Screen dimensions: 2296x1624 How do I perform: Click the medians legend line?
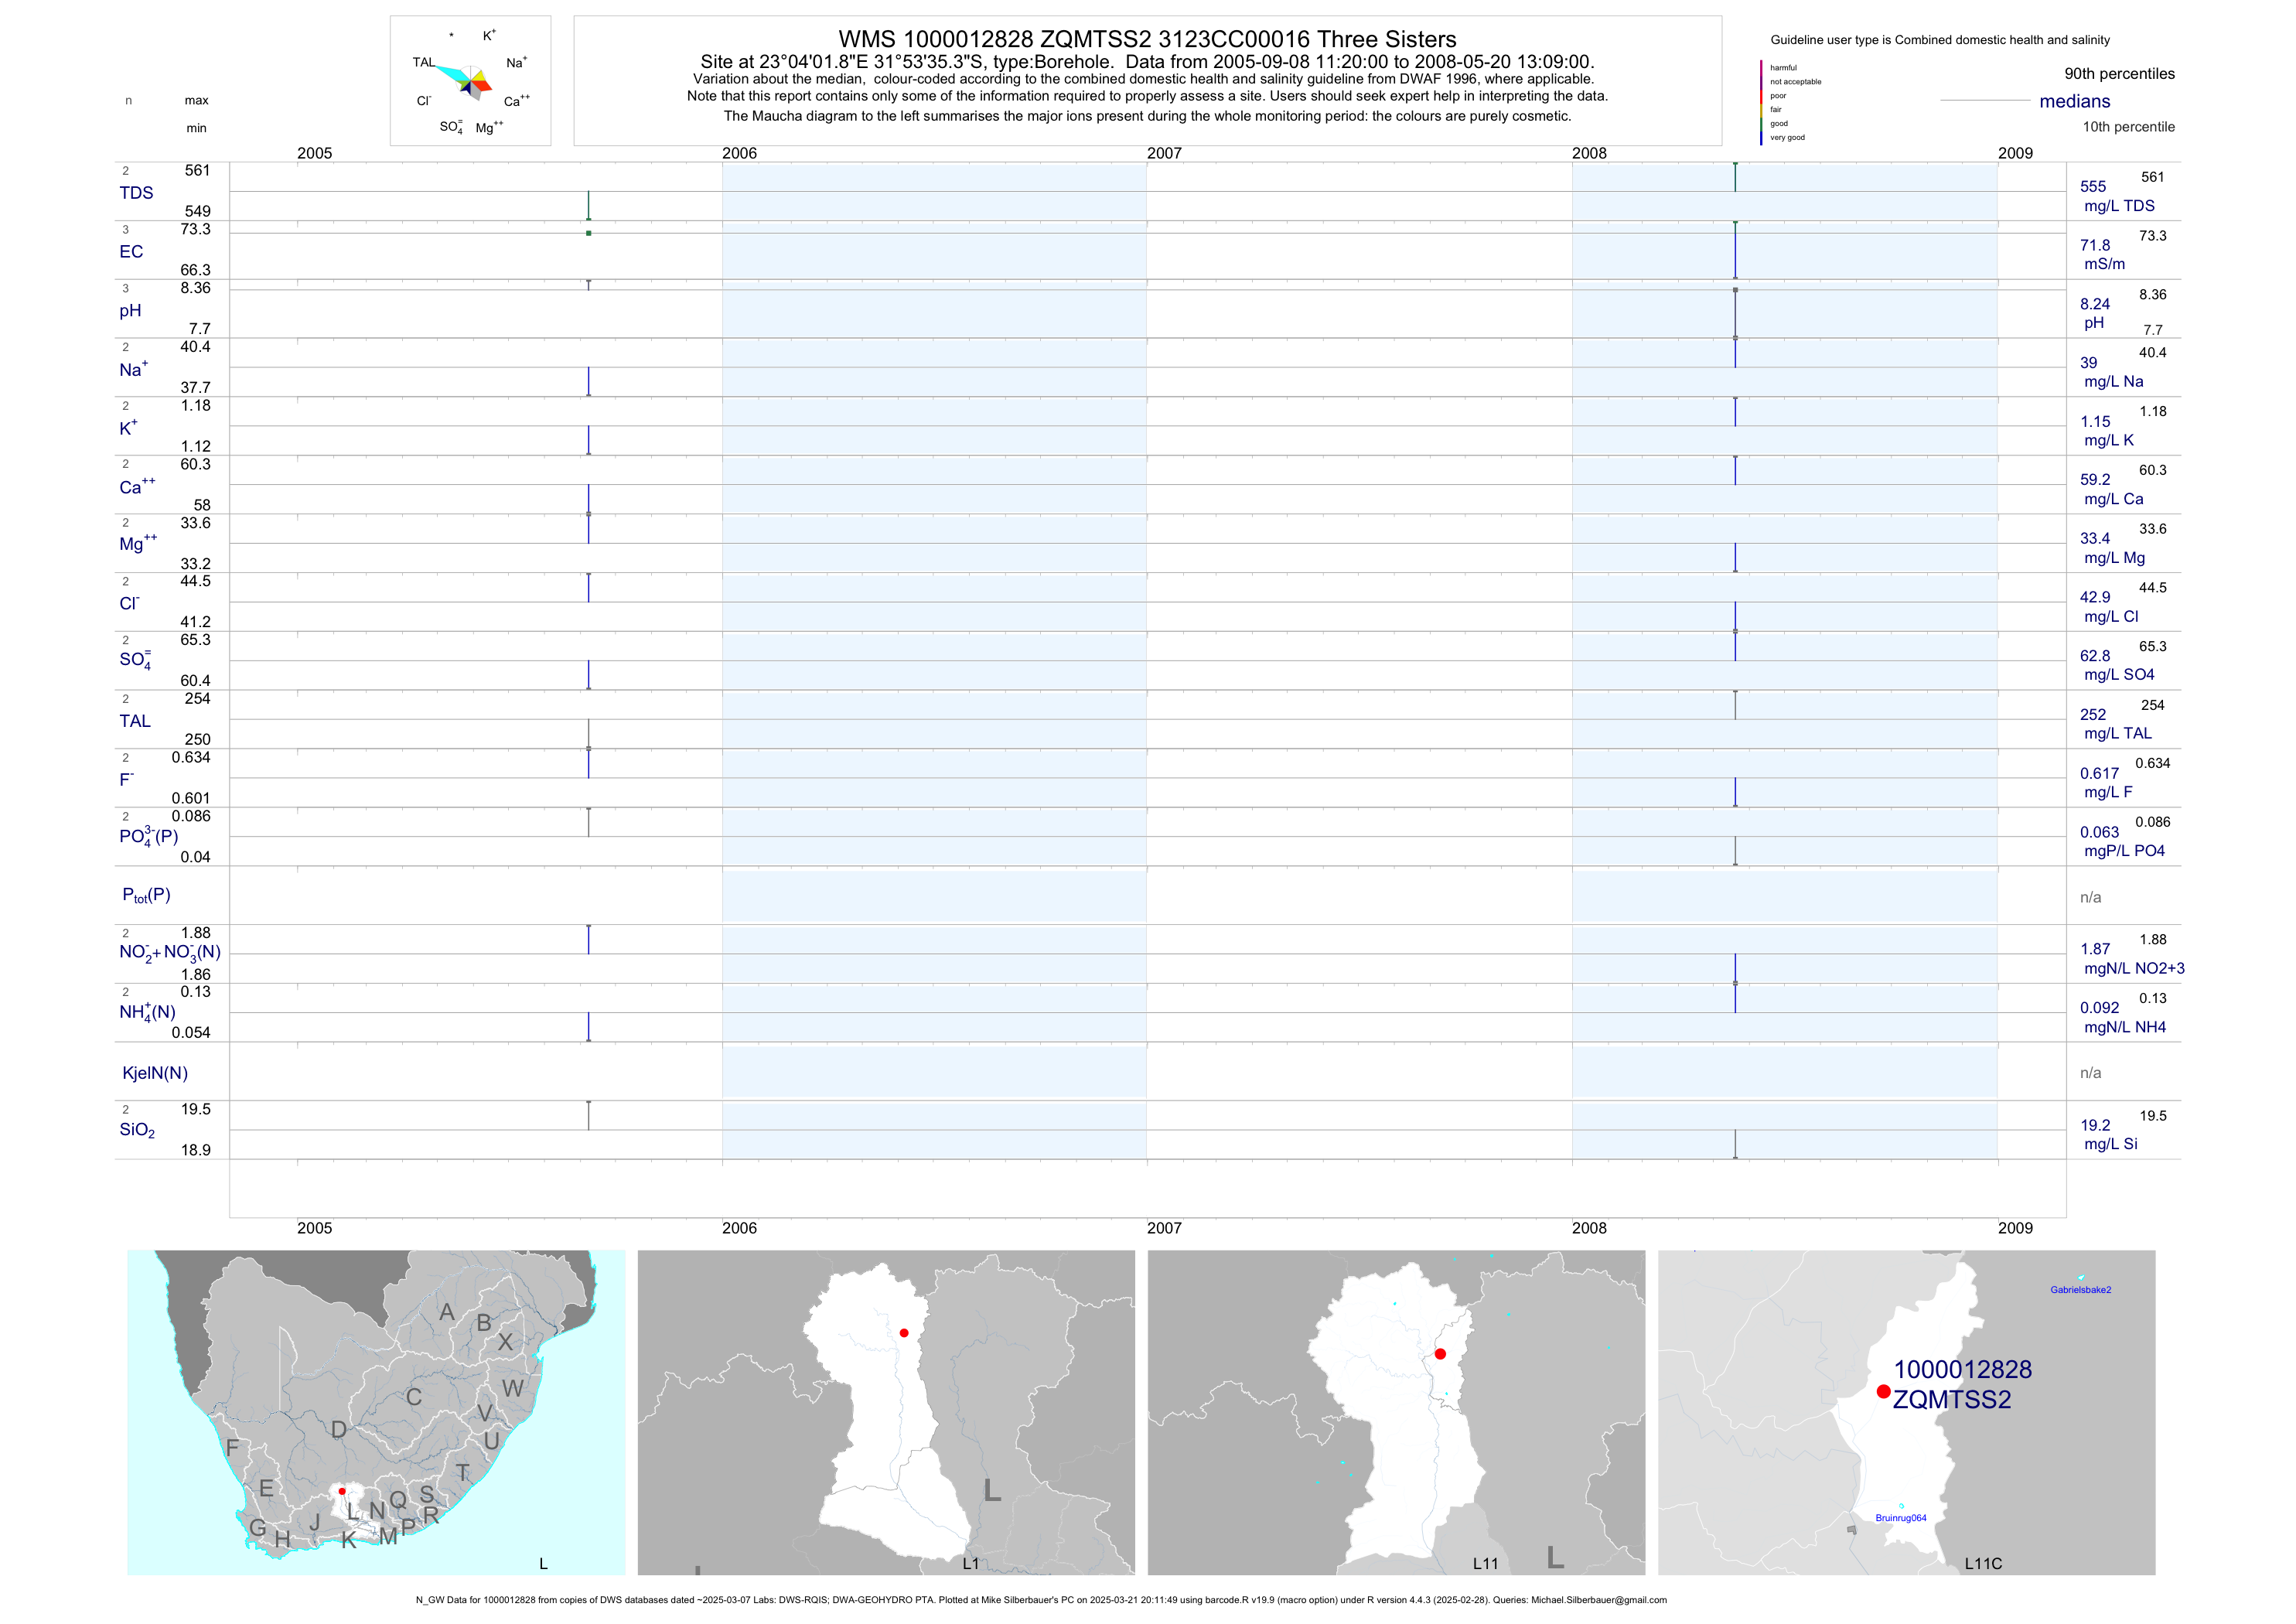coord(1984,101)
